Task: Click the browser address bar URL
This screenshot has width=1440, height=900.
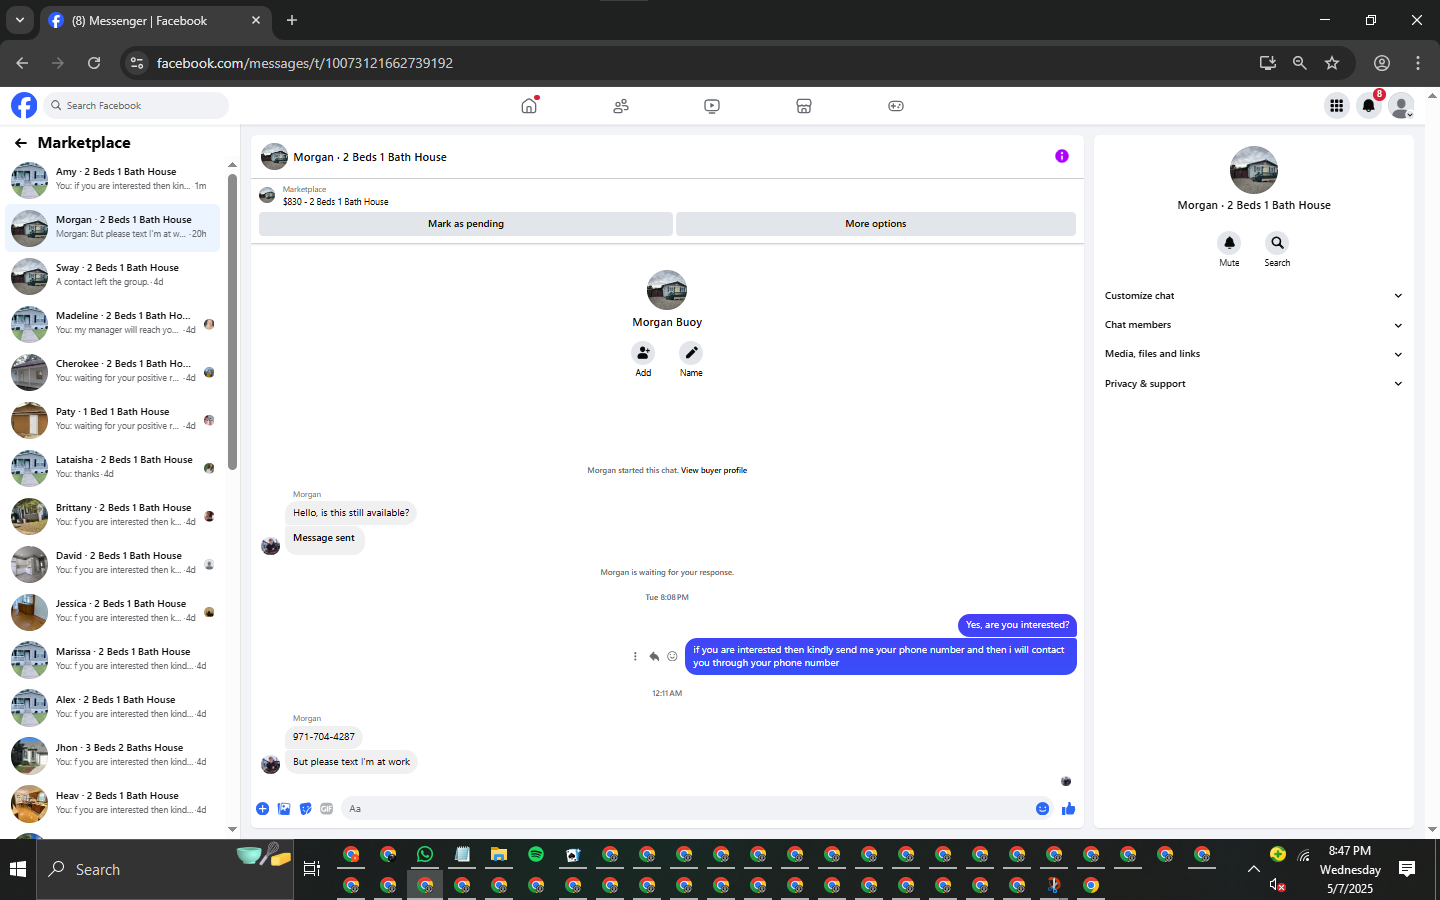Action: pyautogui.click(x=305, y=63)
